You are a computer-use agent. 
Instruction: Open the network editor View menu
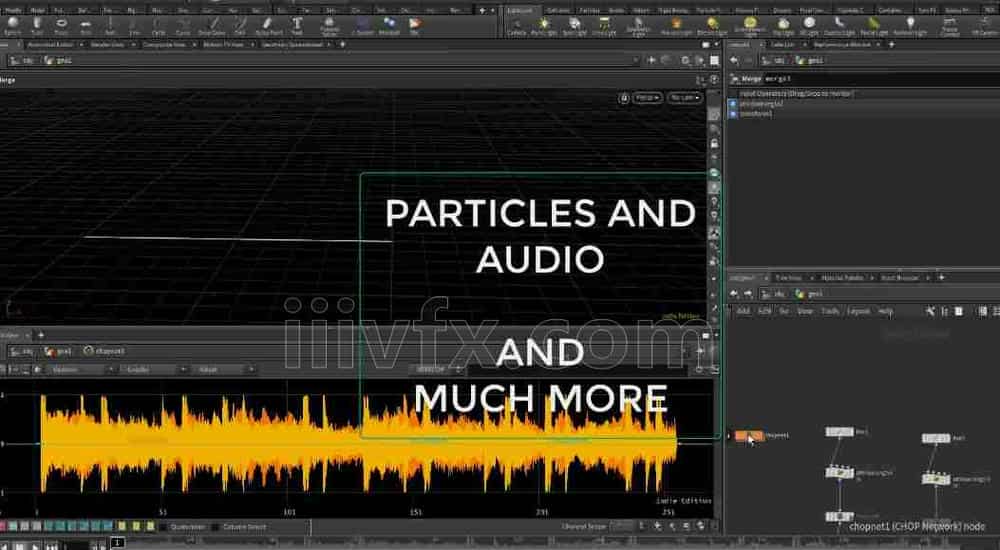coord(805,311)
